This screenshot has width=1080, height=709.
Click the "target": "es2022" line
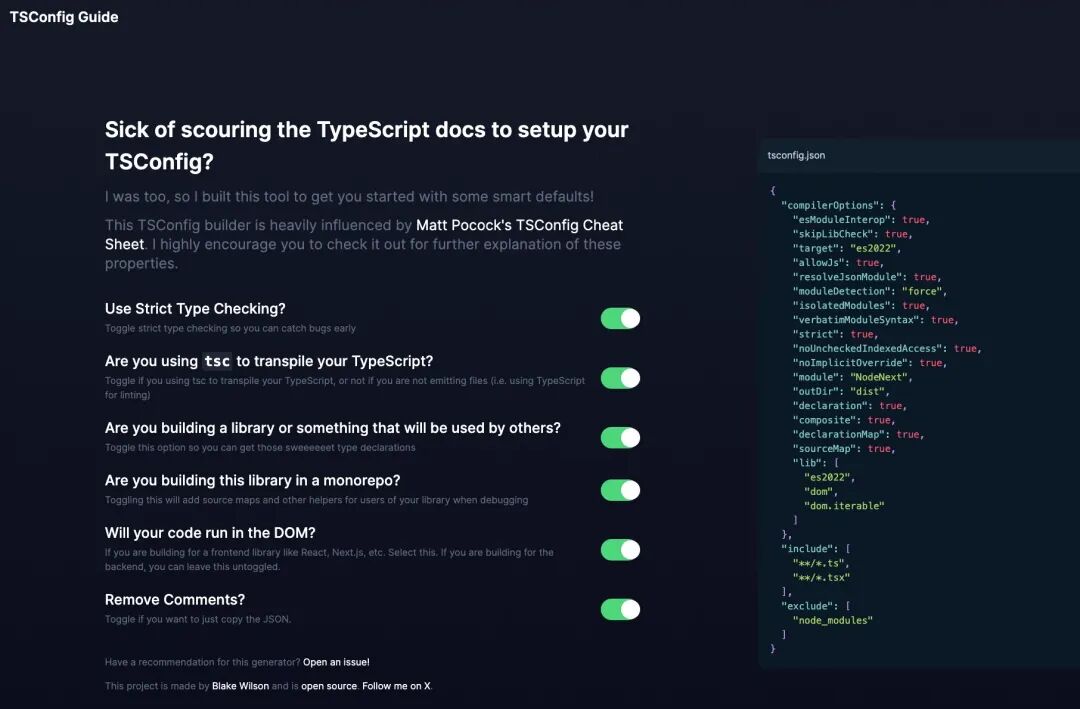click(x=847, y=248)
